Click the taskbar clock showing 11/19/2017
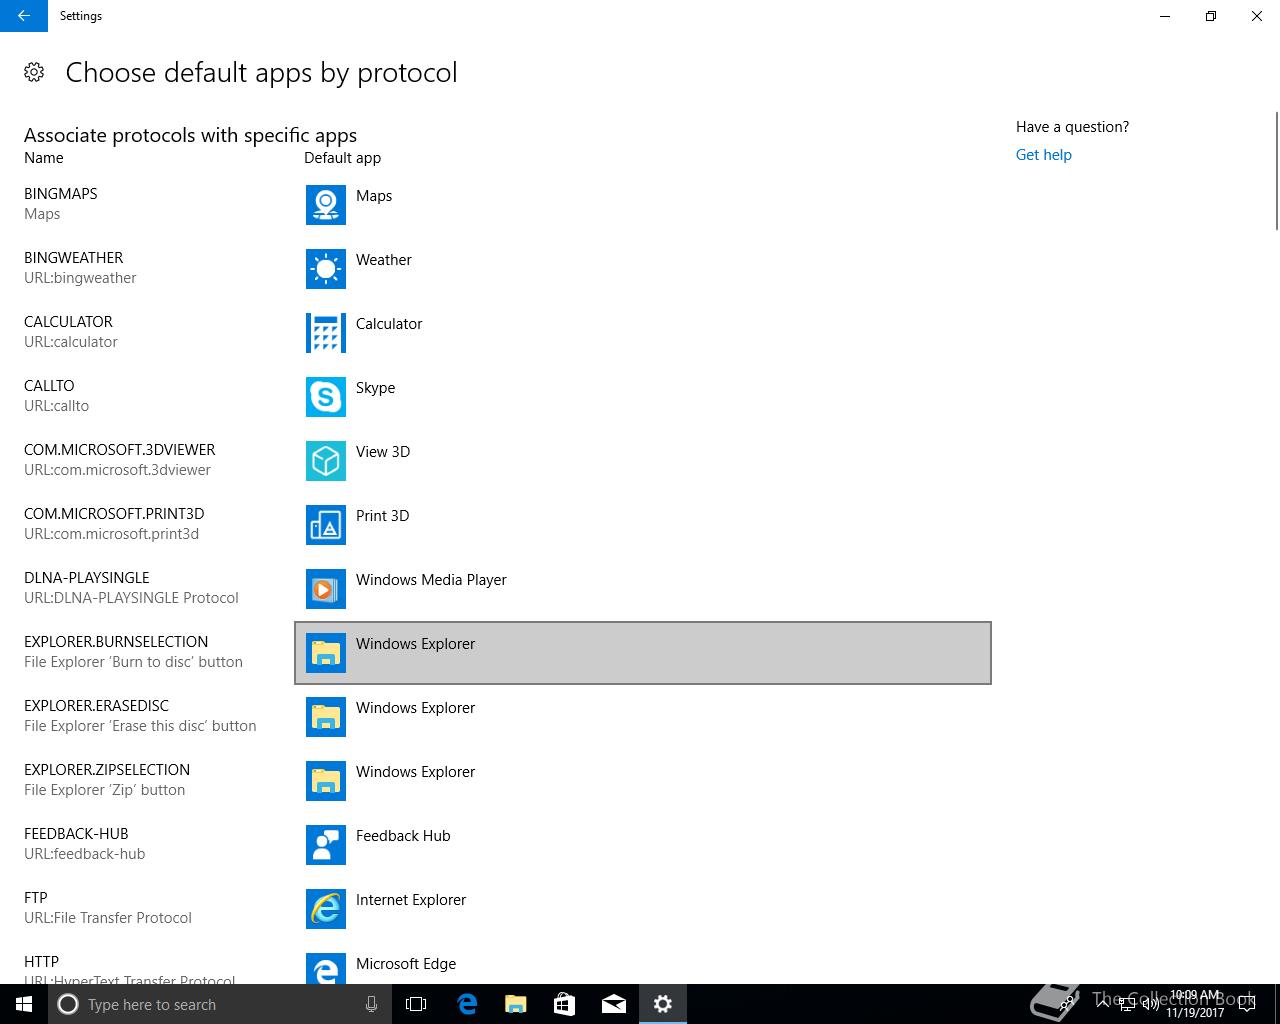This screenshot has width=1280, height=1024. pyautogui.click(x=1195, y=1004)
